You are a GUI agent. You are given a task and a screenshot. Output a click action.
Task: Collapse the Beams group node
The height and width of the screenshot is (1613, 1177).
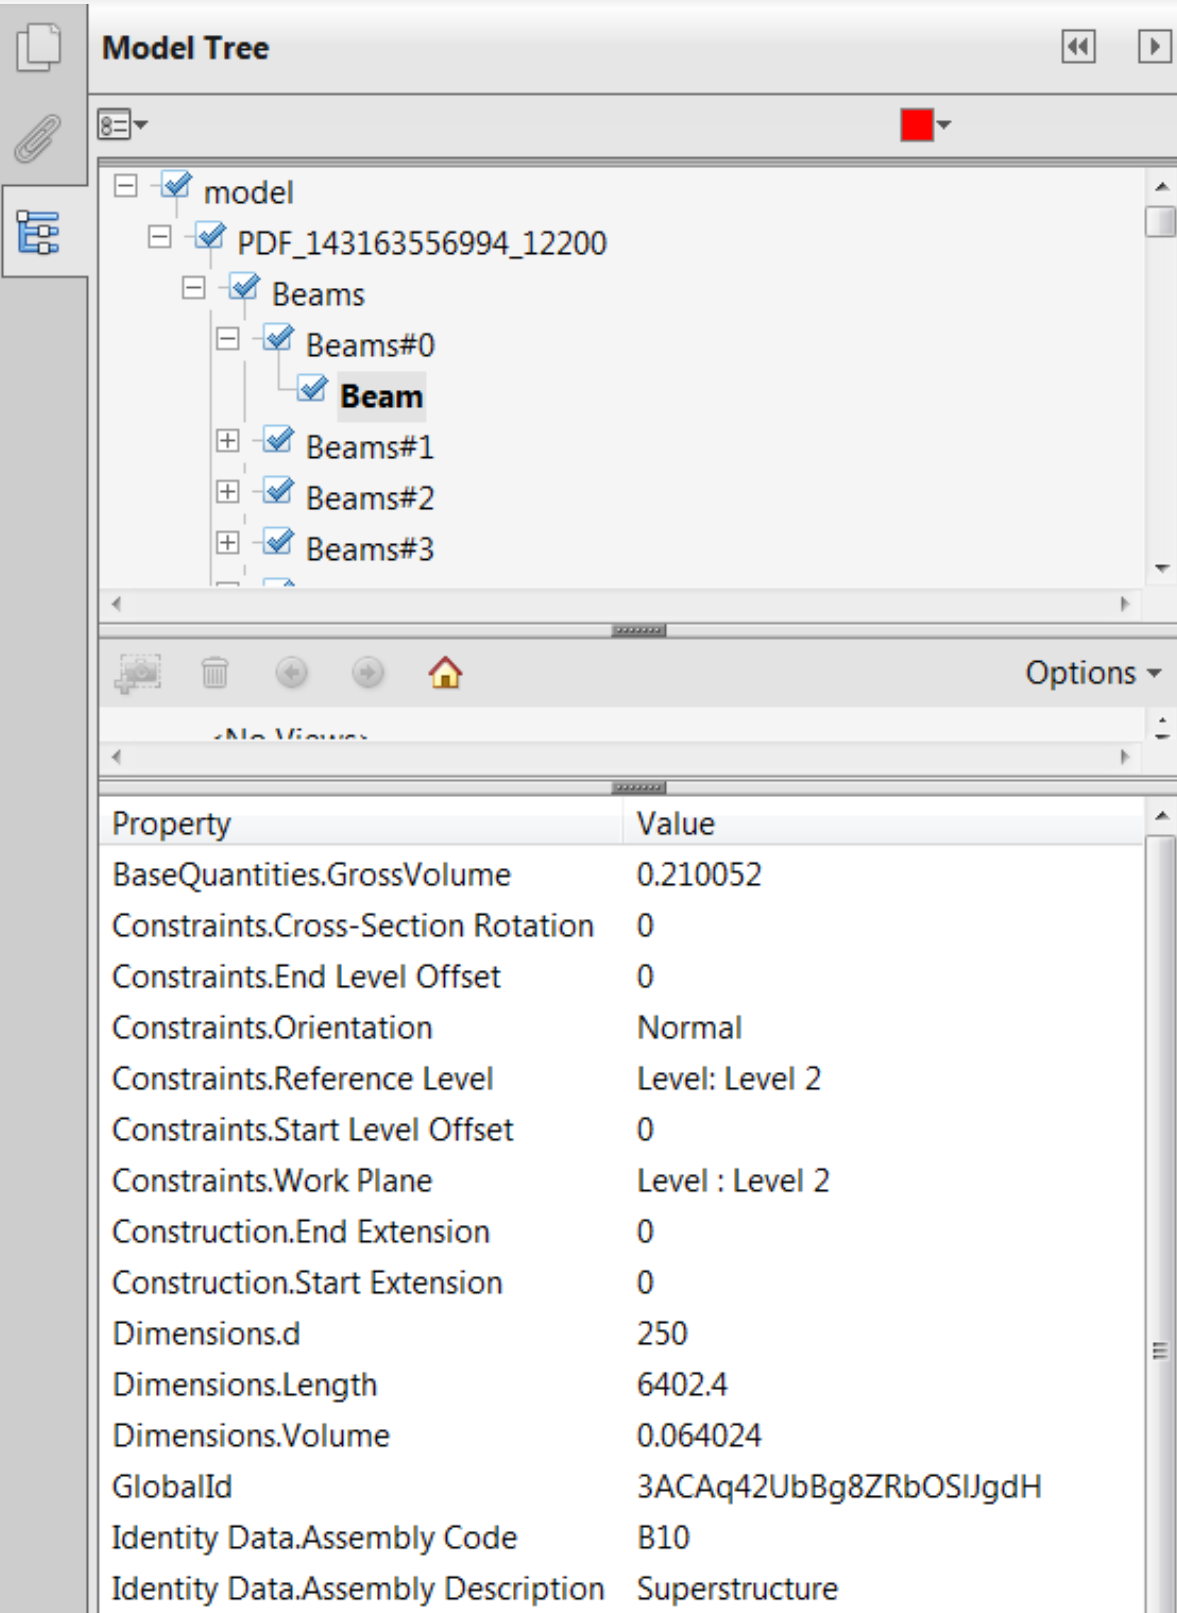[193, 288]
